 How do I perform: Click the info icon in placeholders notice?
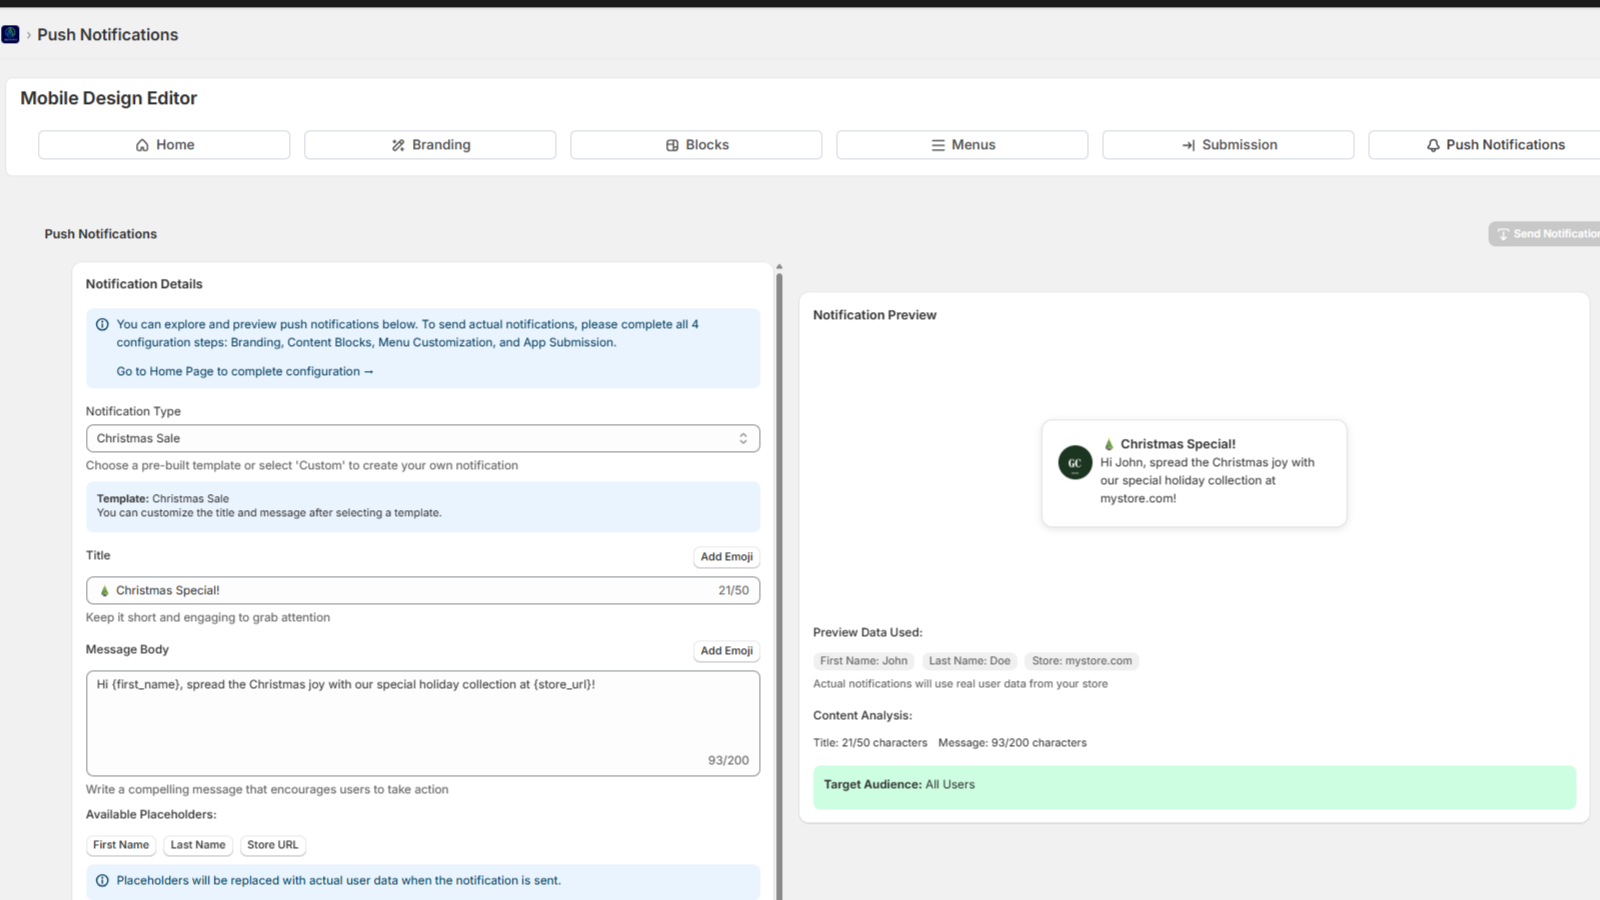pos(102,881)
